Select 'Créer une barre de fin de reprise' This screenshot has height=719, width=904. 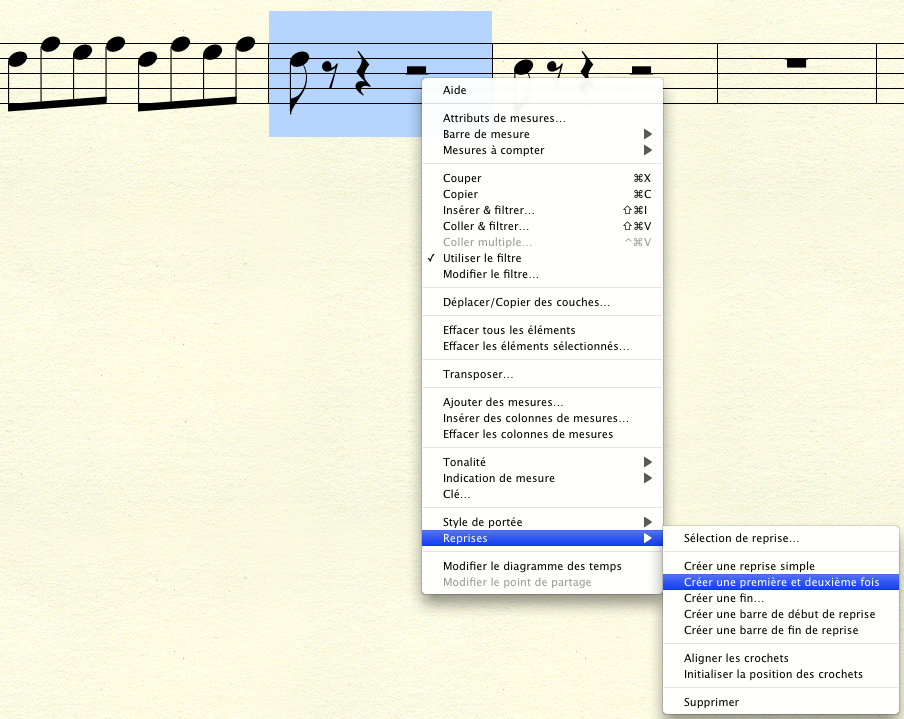pyautogui.click(x=770, y=630)
